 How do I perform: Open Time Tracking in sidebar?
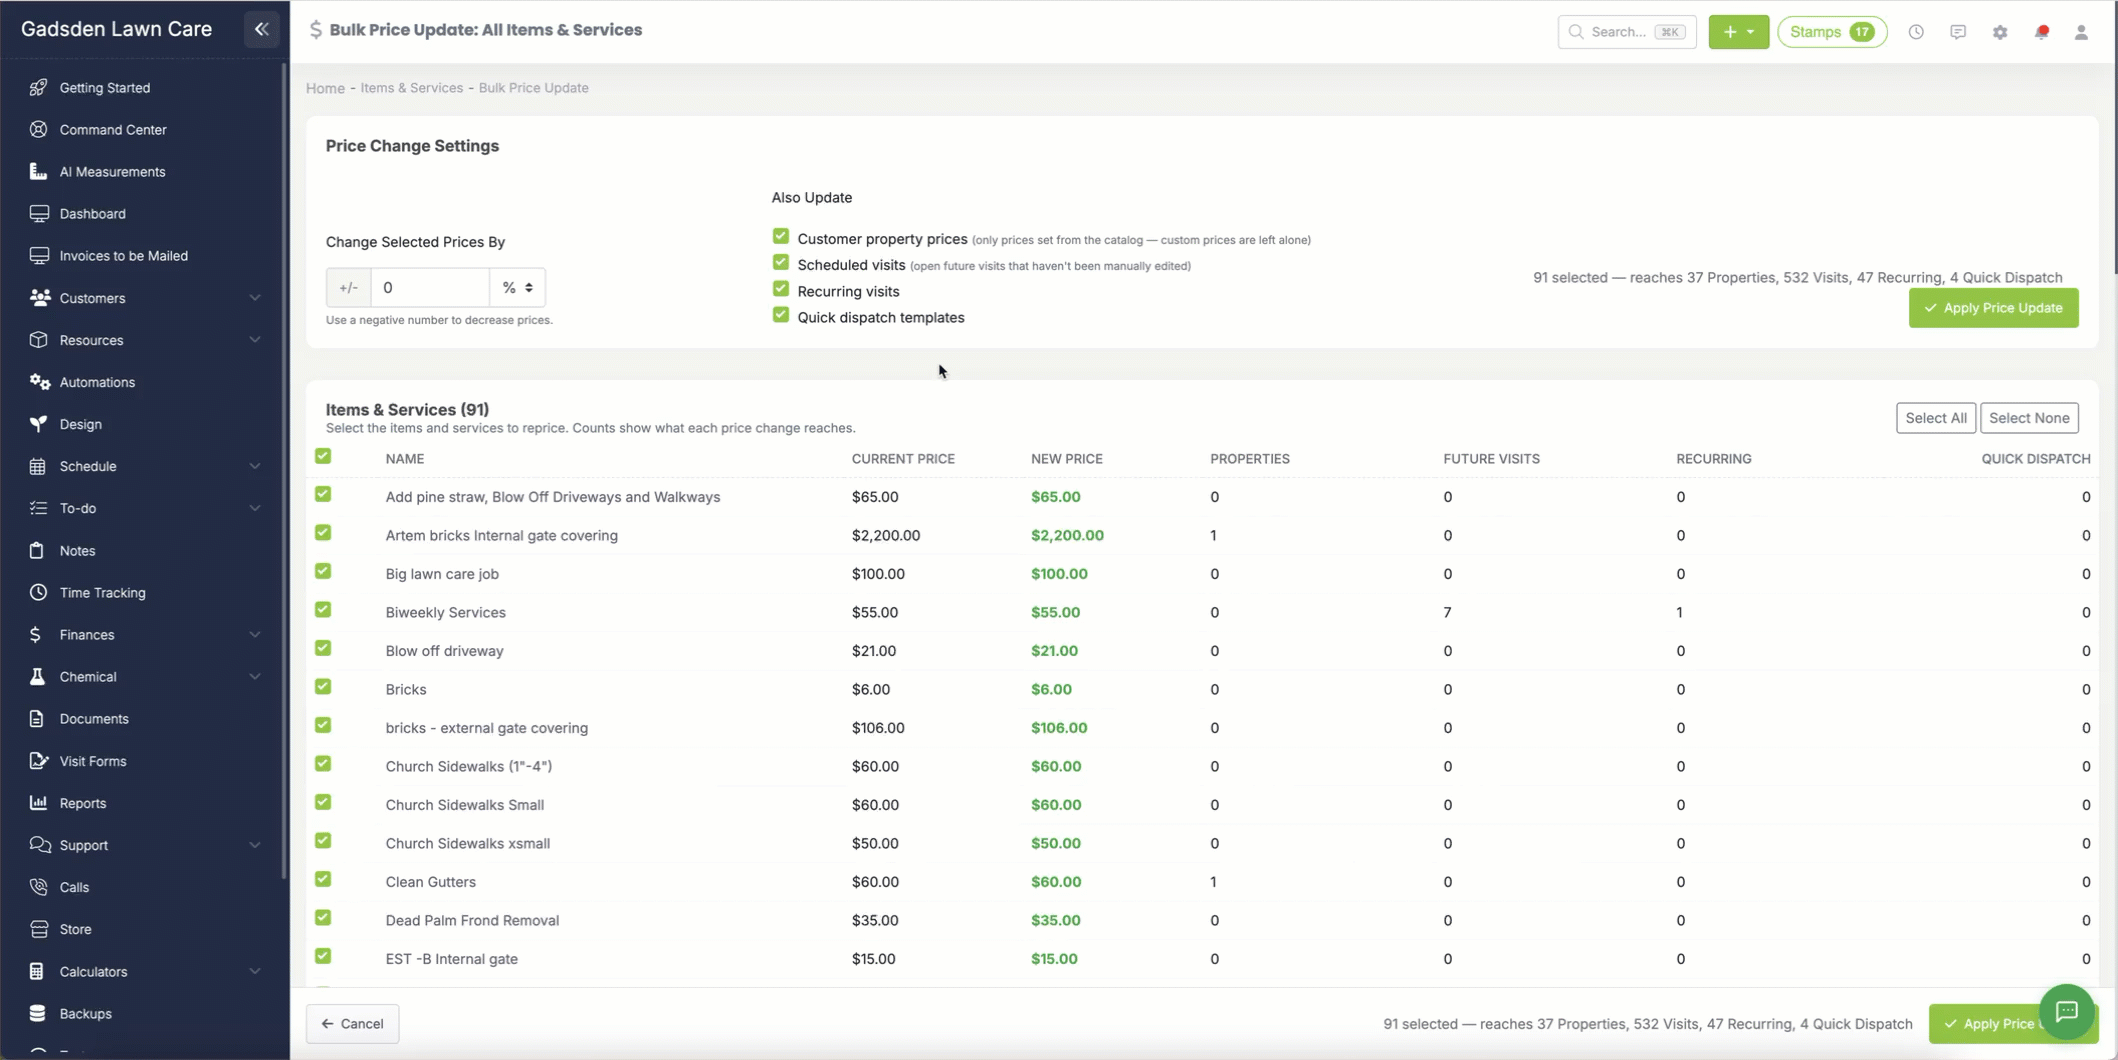[102, 592]
